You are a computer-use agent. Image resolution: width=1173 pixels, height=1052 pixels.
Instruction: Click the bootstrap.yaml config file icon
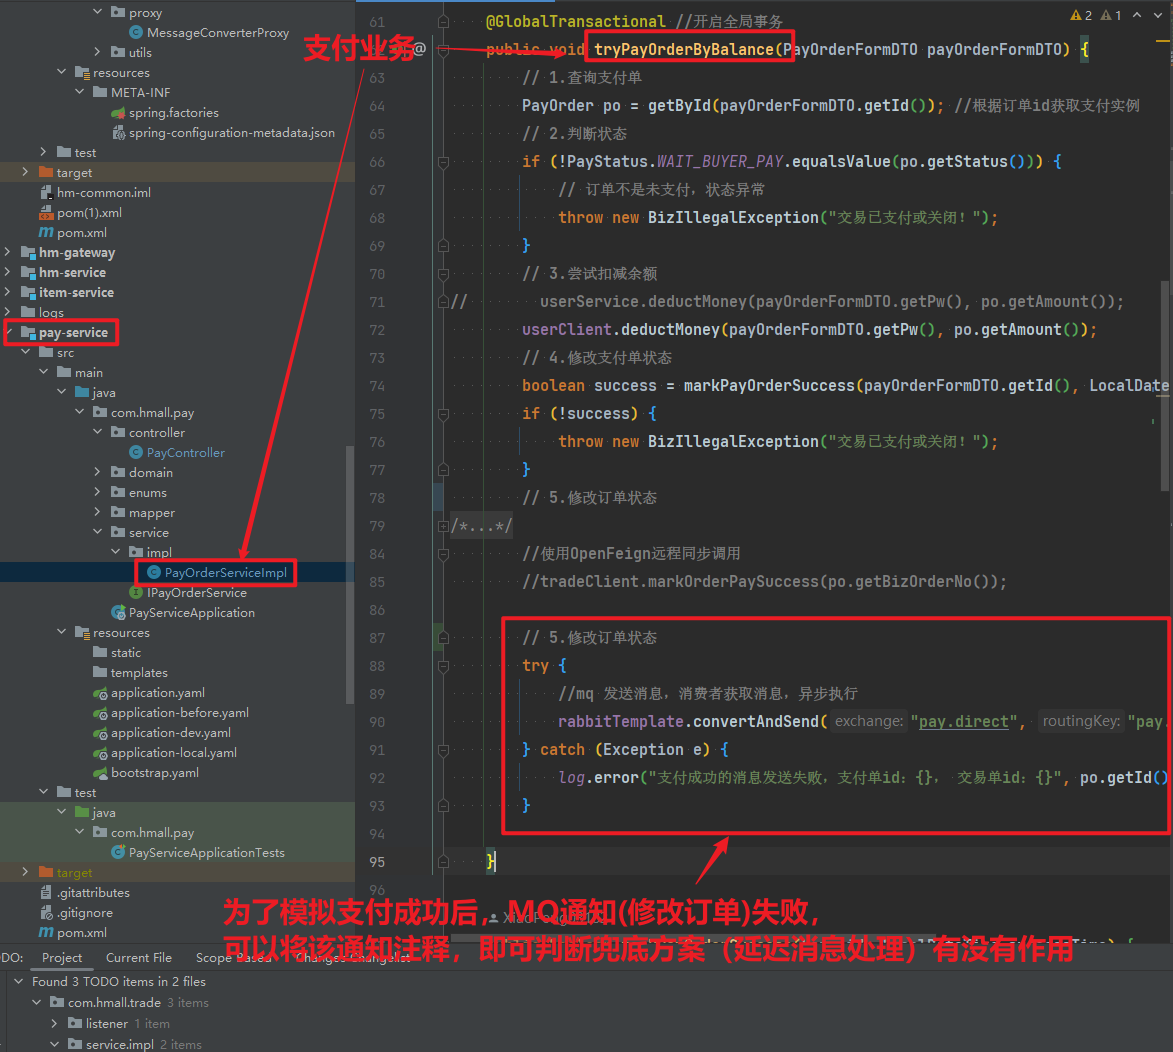(100, 773)
